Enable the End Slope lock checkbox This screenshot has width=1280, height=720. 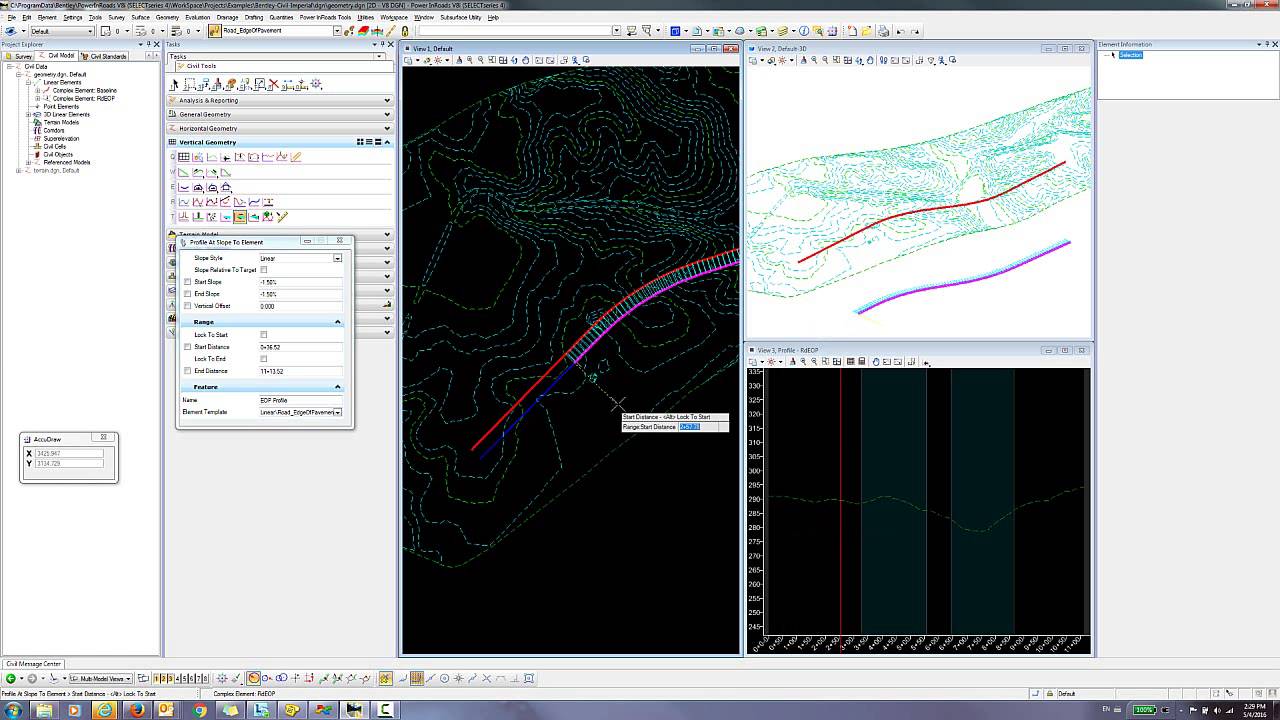187,294
